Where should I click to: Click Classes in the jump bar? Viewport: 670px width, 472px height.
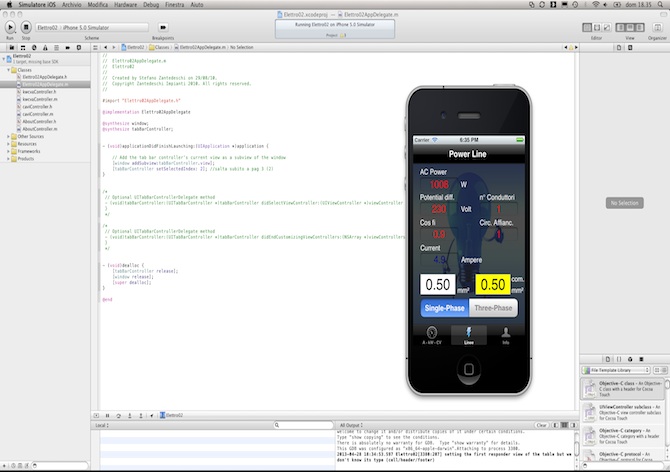click(159, 47)
